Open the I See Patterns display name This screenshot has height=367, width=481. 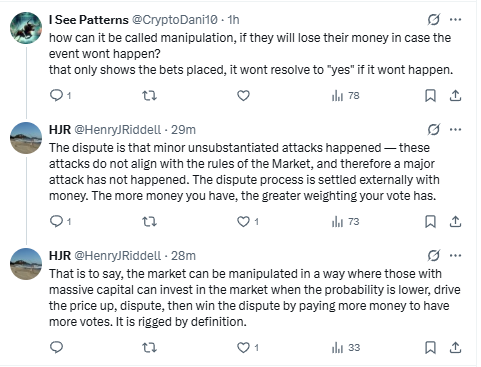click(89, 20)
